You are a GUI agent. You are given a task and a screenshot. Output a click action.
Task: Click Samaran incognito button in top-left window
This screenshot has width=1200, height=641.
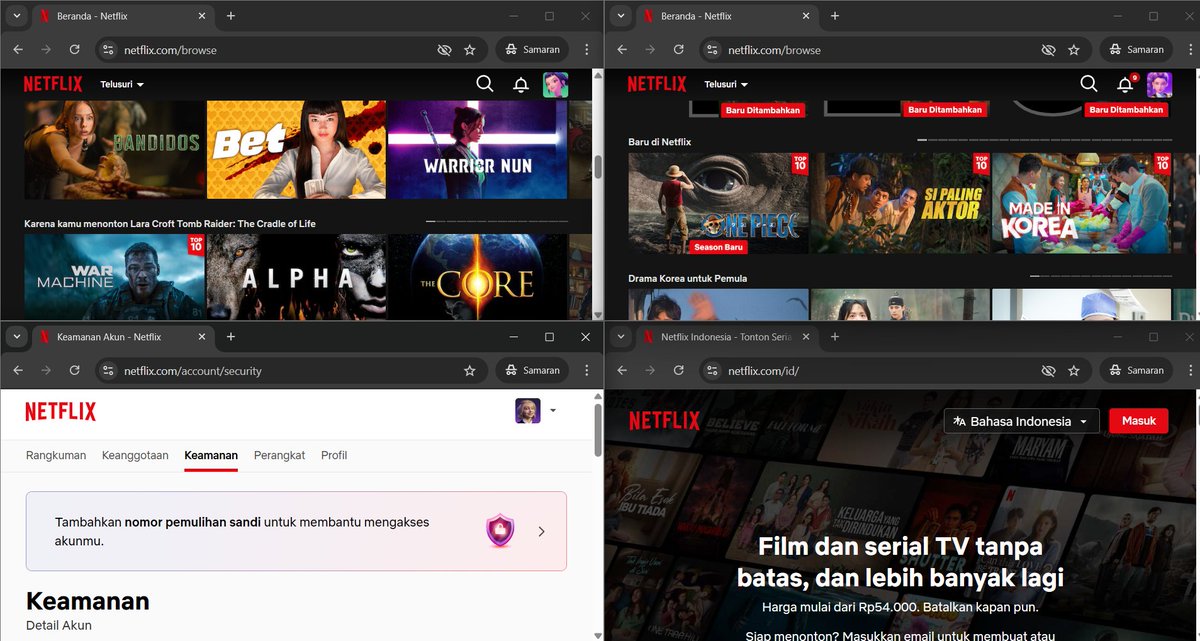click(x=532, y=50)
